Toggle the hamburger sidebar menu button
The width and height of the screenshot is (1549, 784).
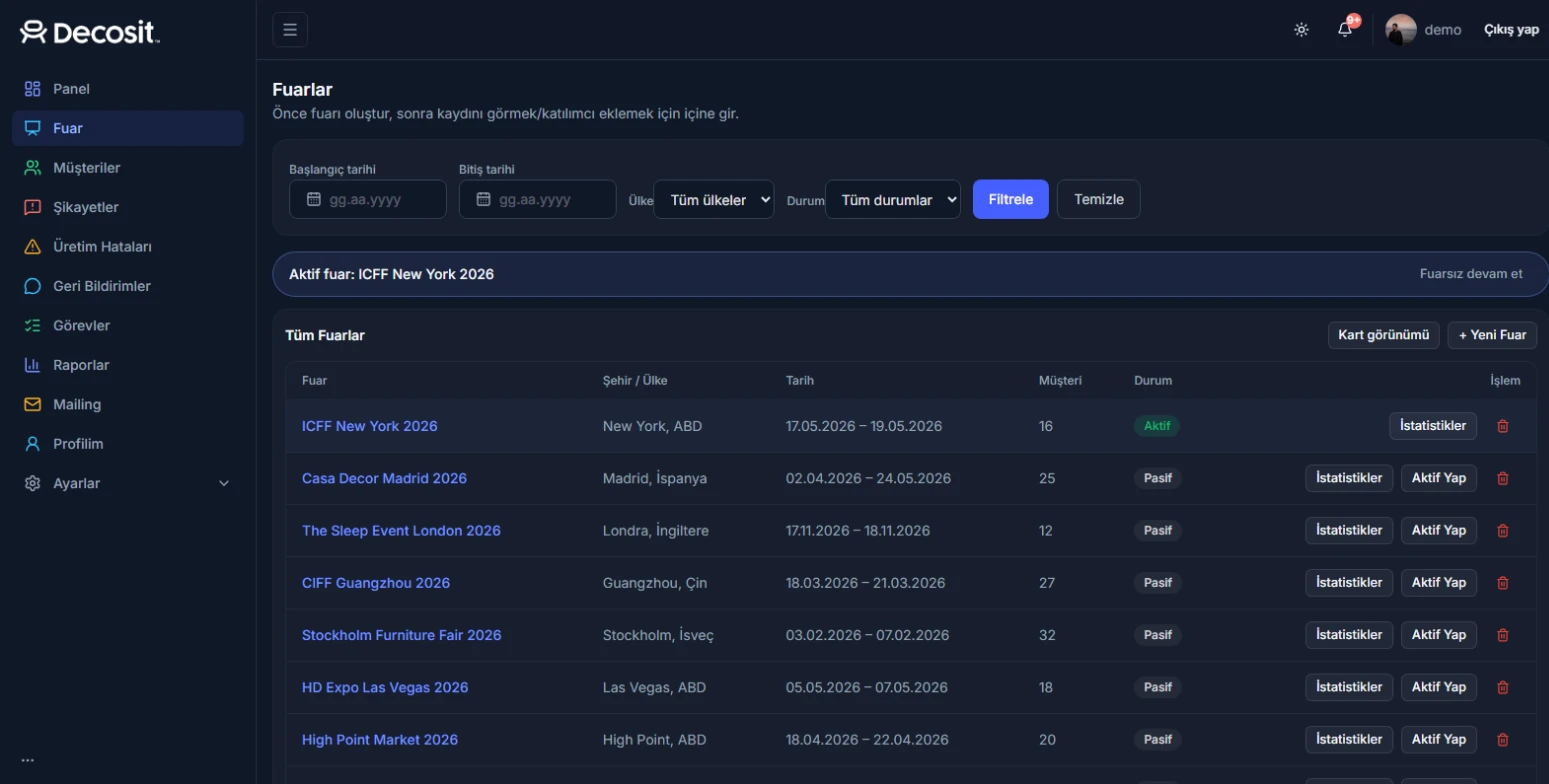pos(290,30)
